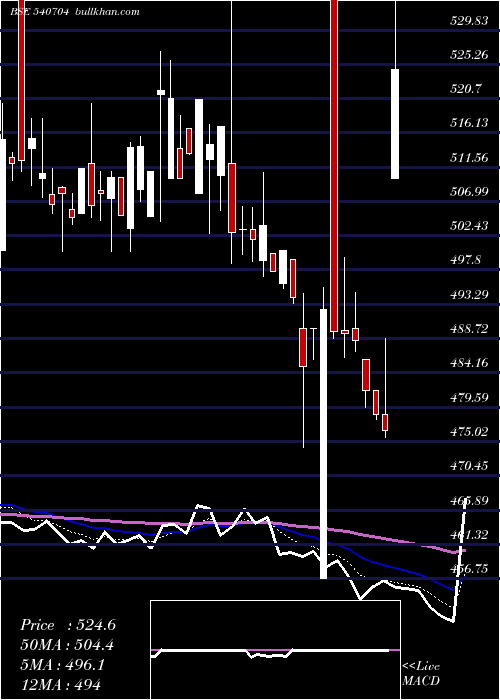
Task: Select the 502.43 price axis label
Action: coord(469,225)
